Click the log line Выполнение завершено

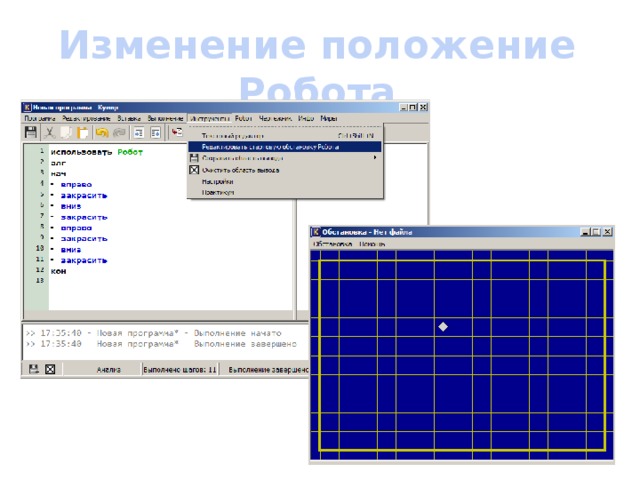pos(161,344)
